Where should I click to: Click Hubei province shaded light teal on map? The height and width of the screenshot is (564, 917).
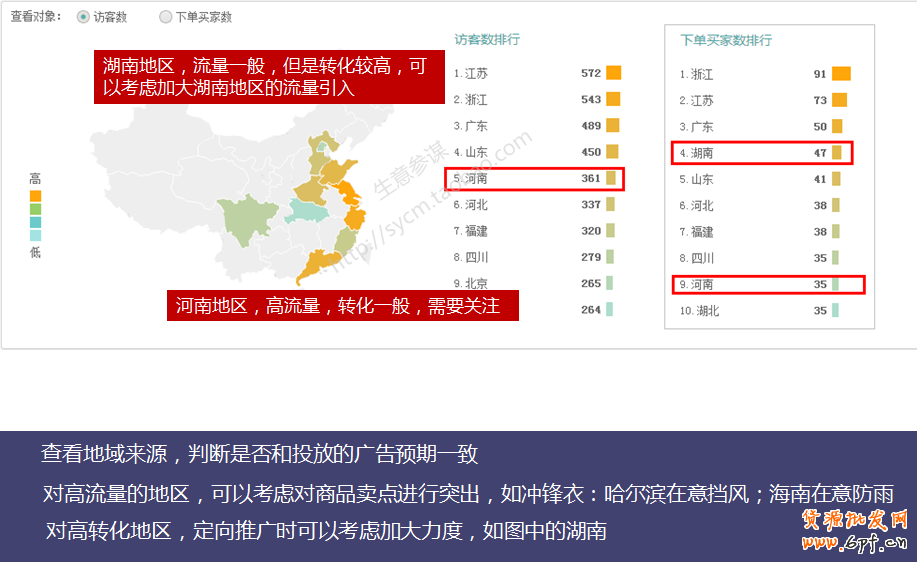click(x=307, y=211)
